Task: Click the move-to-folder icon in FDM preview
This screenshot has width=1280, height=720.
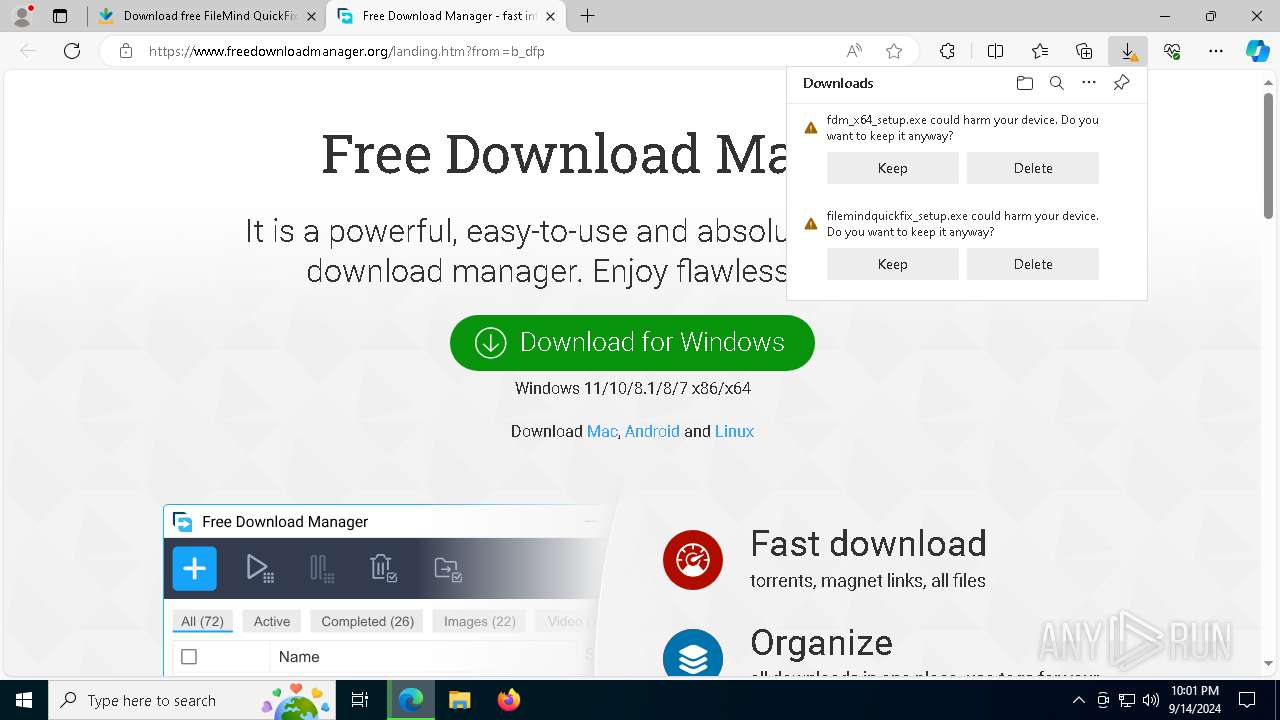Action: [448, 569]
